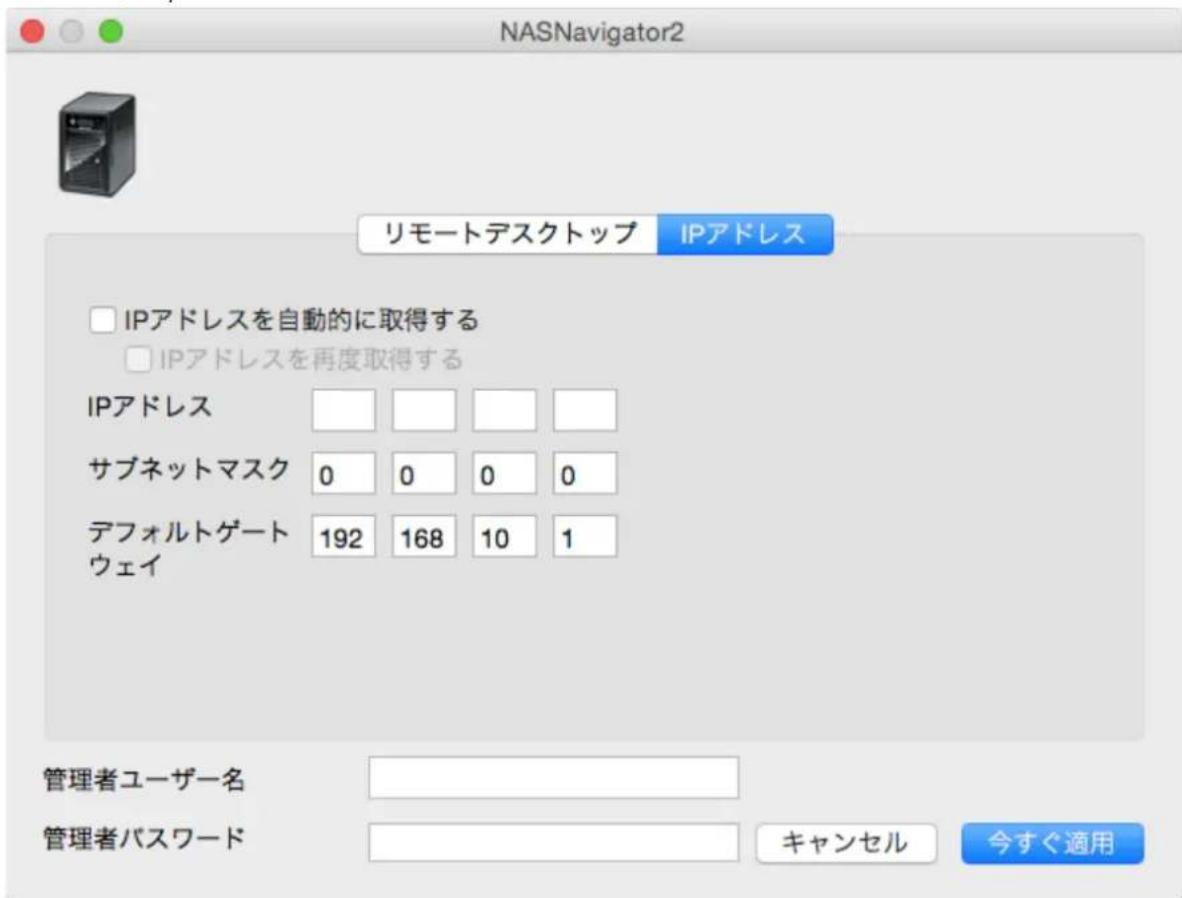
Task: Click the fourth IPアドレス octet field
Action: 585,410
